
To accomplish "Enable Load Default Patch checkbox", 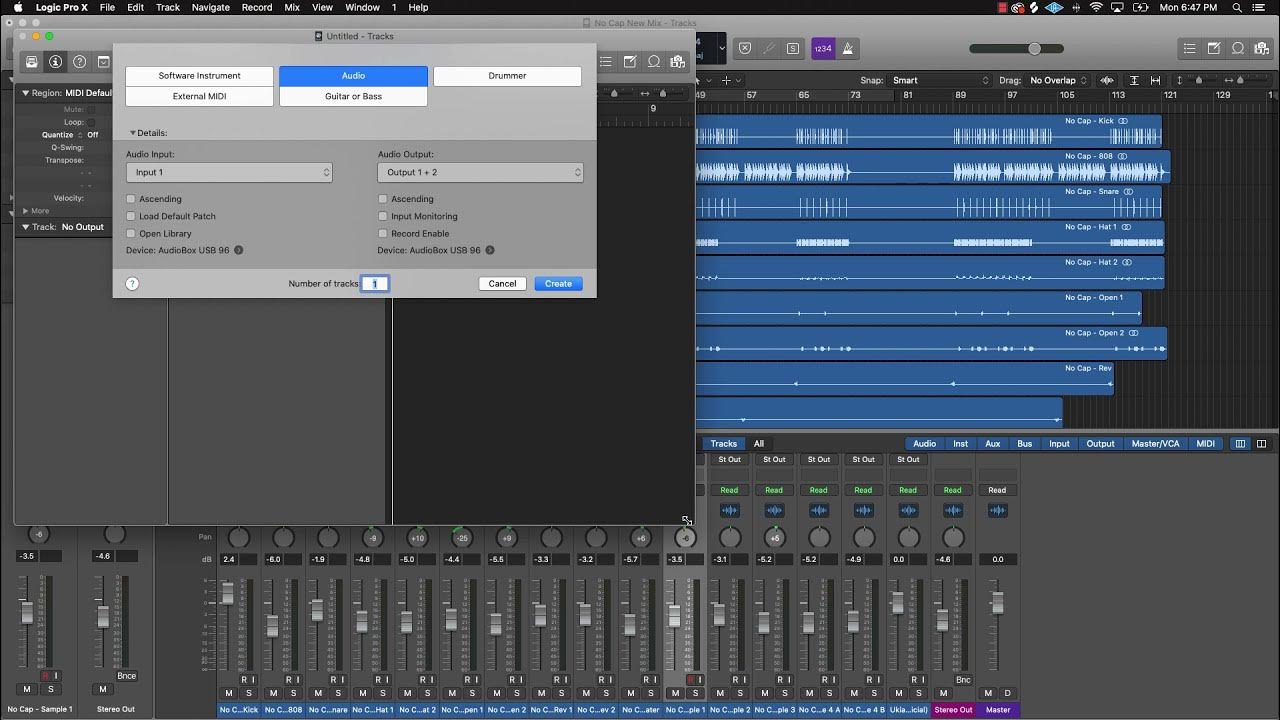I will tap(130, 216).
